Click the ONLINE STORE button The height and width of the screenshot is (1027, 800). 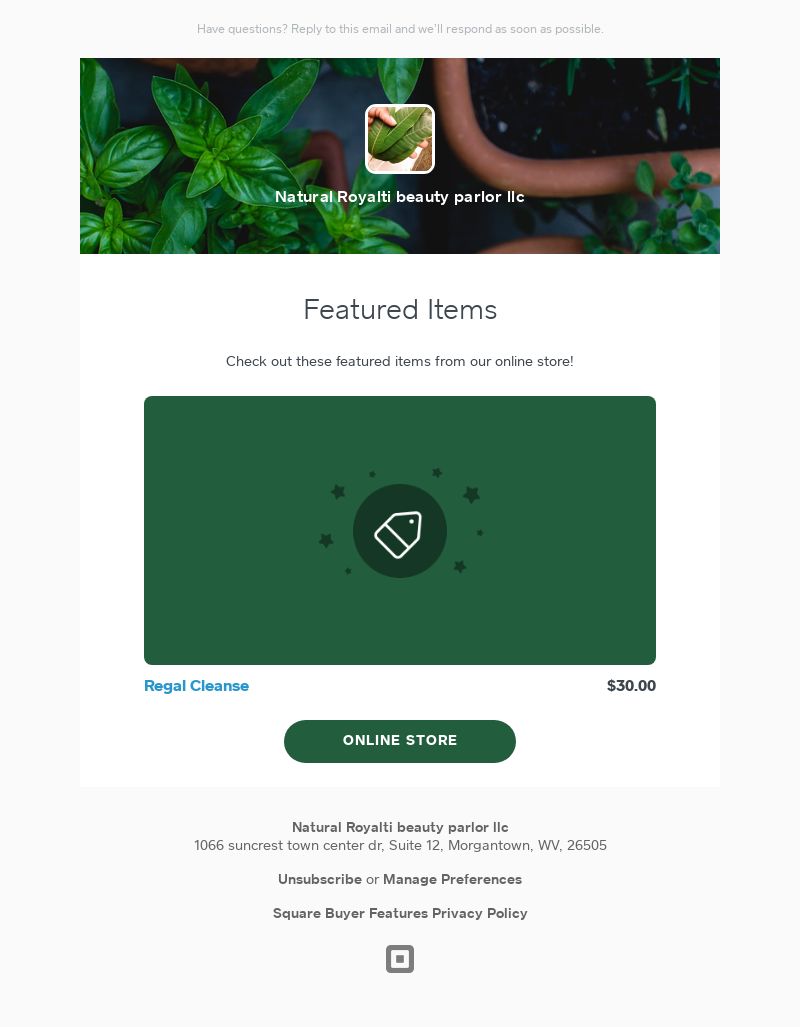(x=400, y=741)
